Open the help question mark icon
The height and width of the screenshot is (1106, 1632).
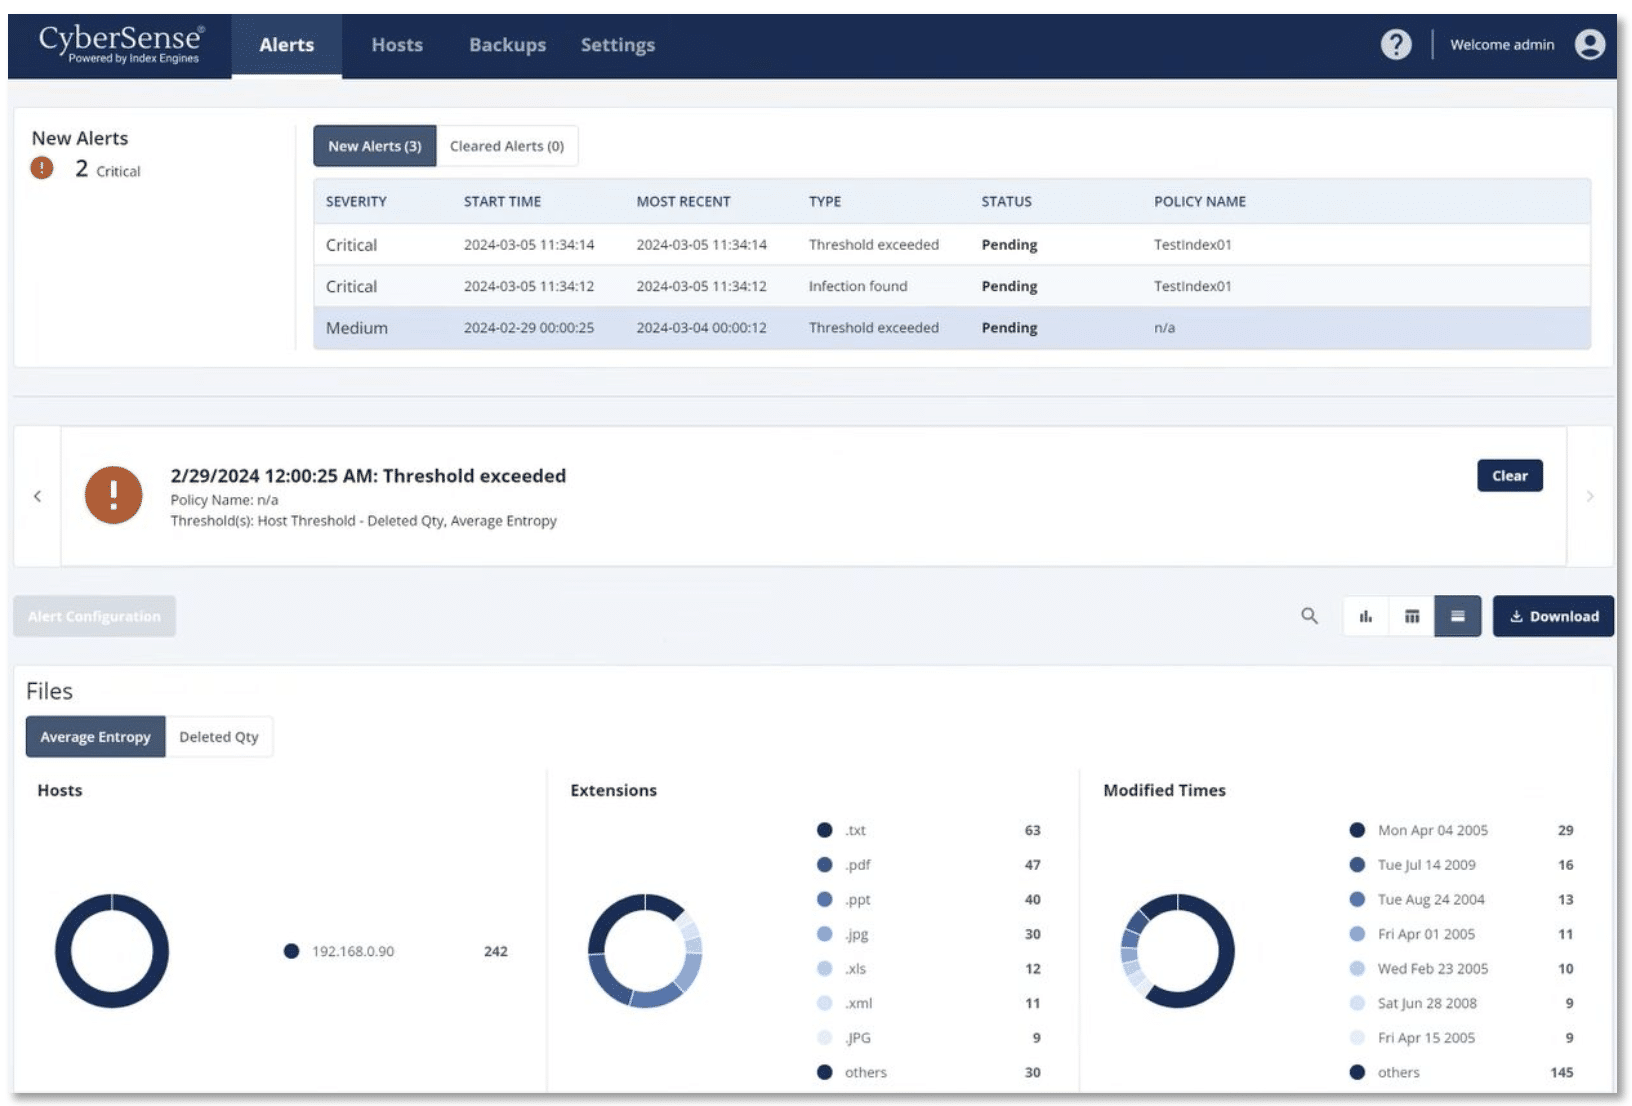1395,45
